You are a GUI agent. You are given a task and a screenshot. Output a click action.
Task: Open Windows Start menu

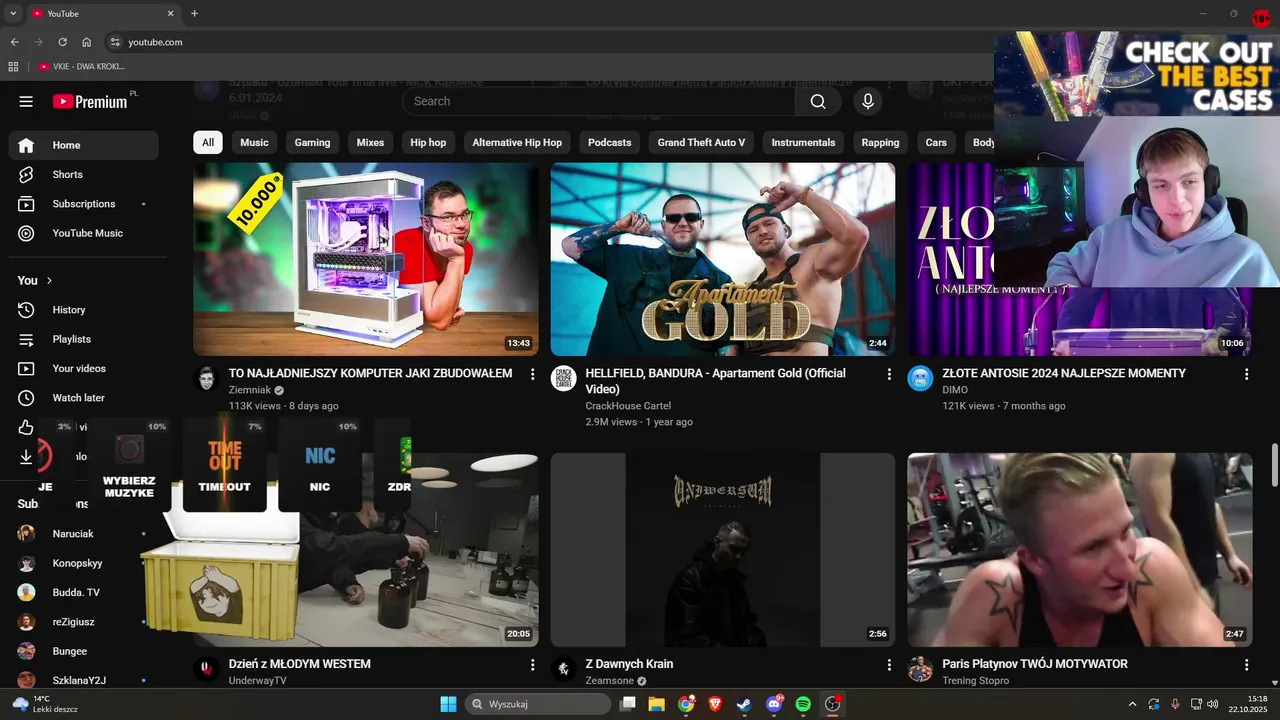pos(448,704)
